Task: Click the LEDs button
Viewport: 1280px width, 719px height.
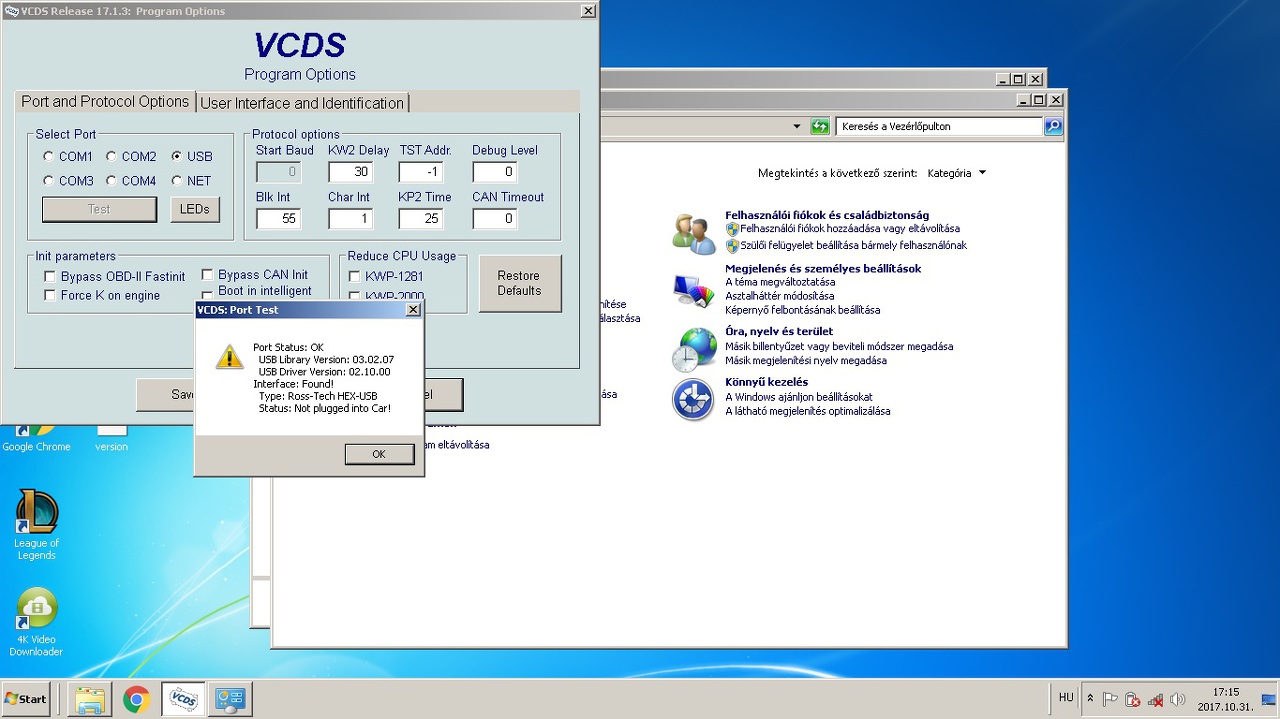Action: point(195,209)
